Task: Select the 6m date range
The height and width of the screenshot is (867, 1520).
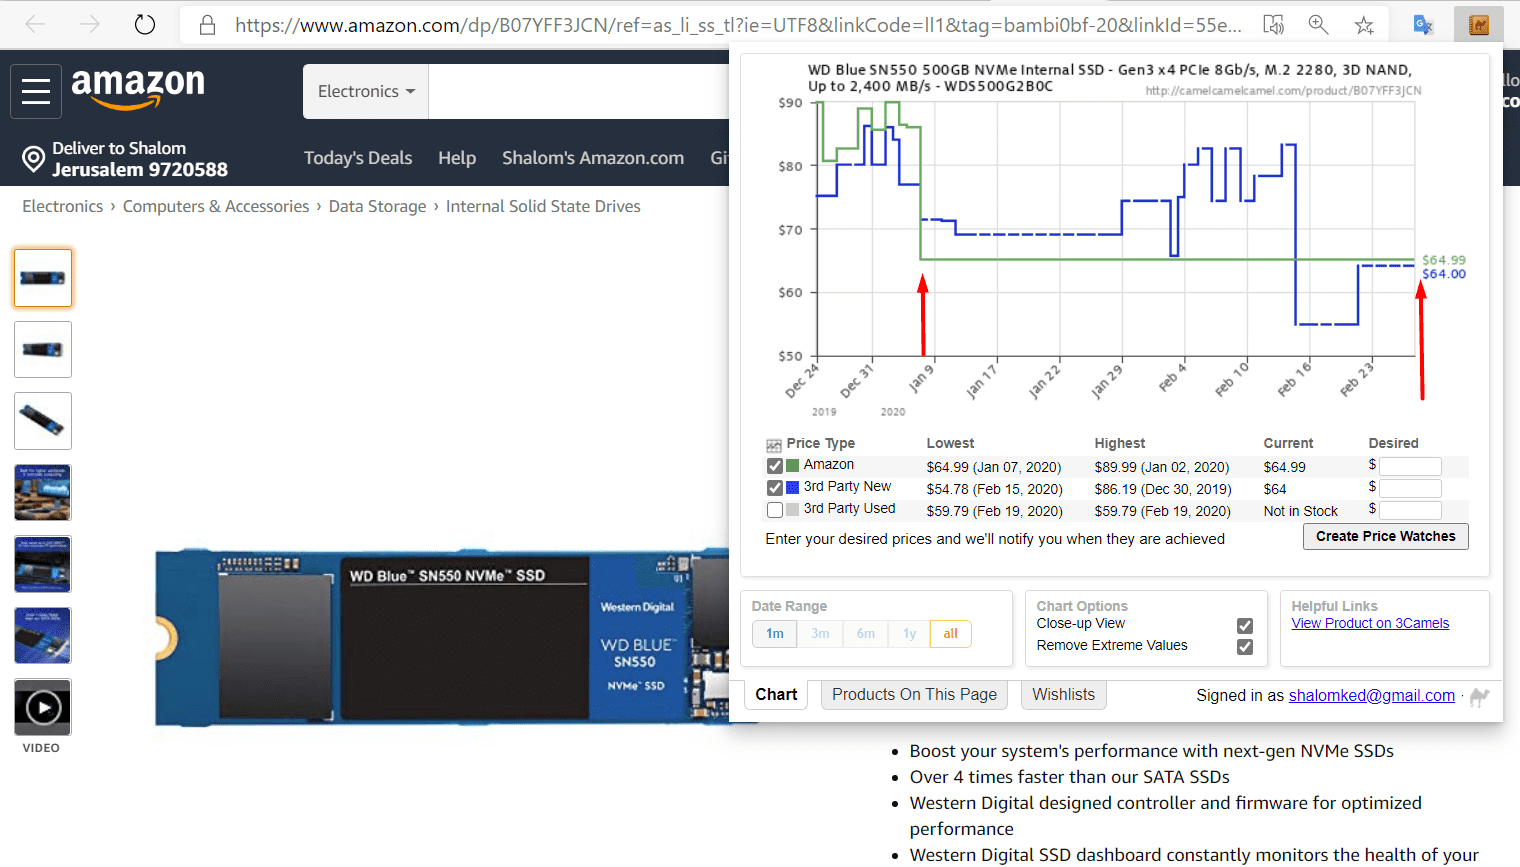Action: click(x=865, y=633)
